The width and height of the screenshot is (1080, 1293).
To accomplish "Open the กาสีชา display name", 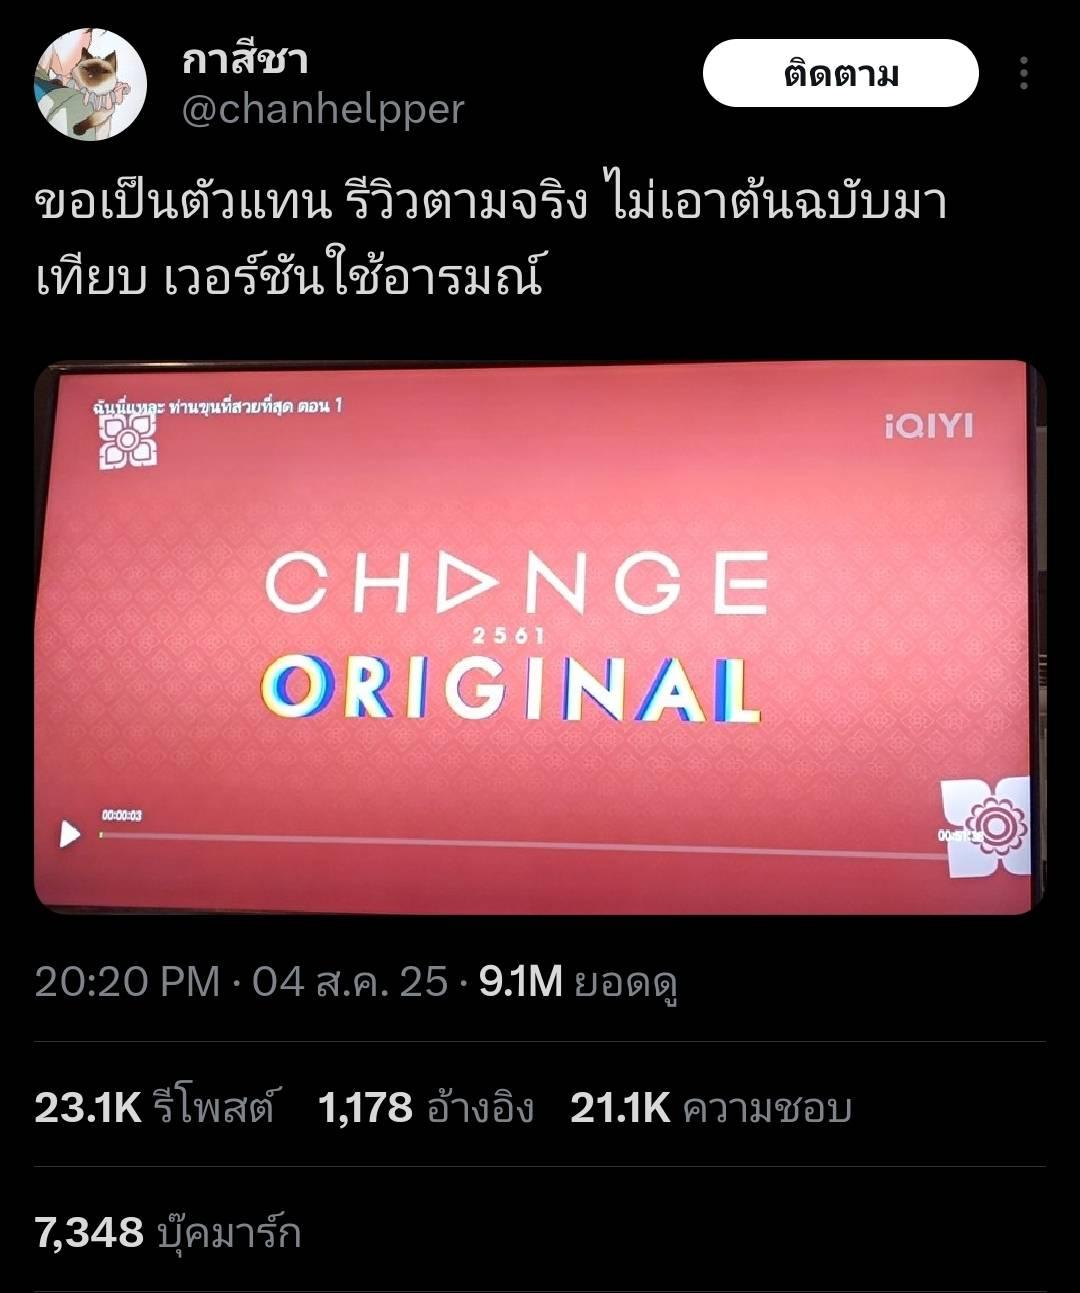I will tap(245, 60).
